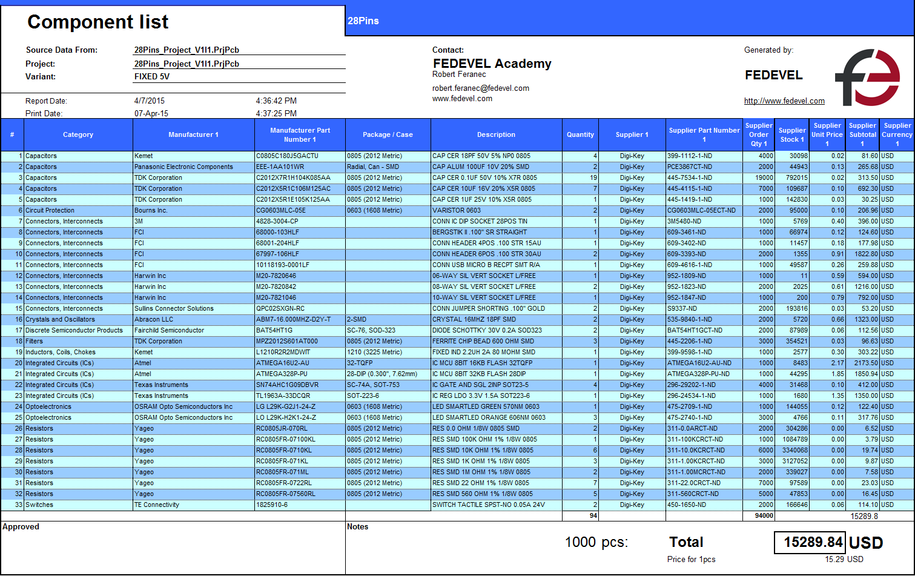Image resolution: width=915 pixels, height=576 pixels.
Task: Select LED SMARTLED ORANGE 606NM 0603 description
Action: pyautogui.click(x=497, y=418)
